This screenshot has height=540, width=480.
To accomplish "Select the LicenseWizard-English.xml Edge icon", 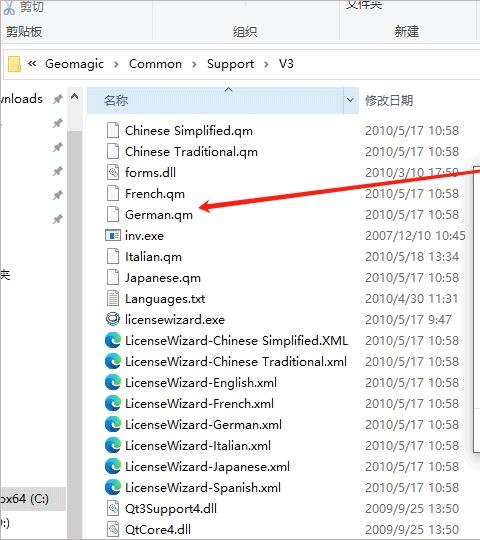I will tap(113, 383).
